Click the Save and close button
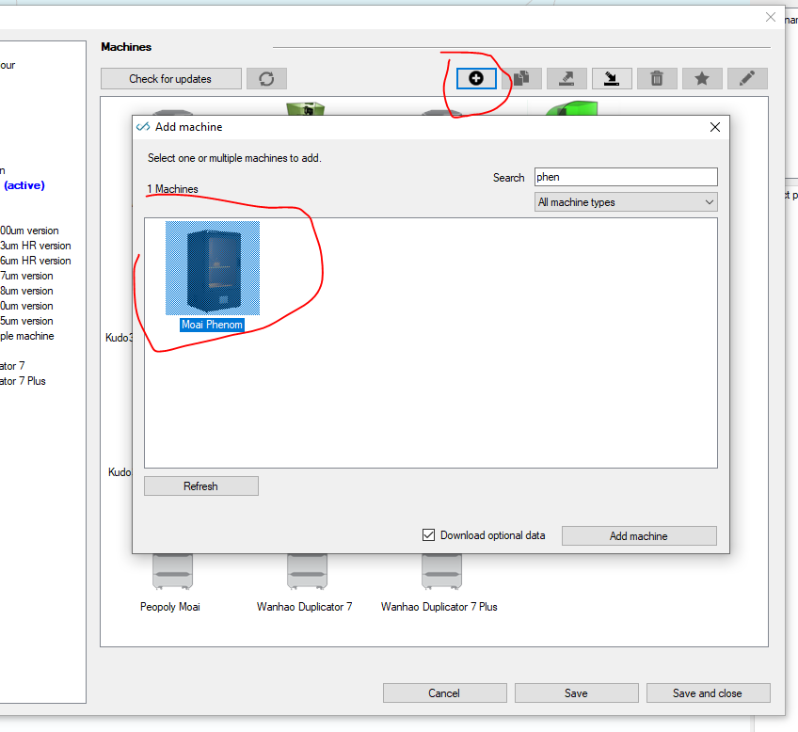The width and height of the screenshot is (798, 732). (x=708, y=693)
